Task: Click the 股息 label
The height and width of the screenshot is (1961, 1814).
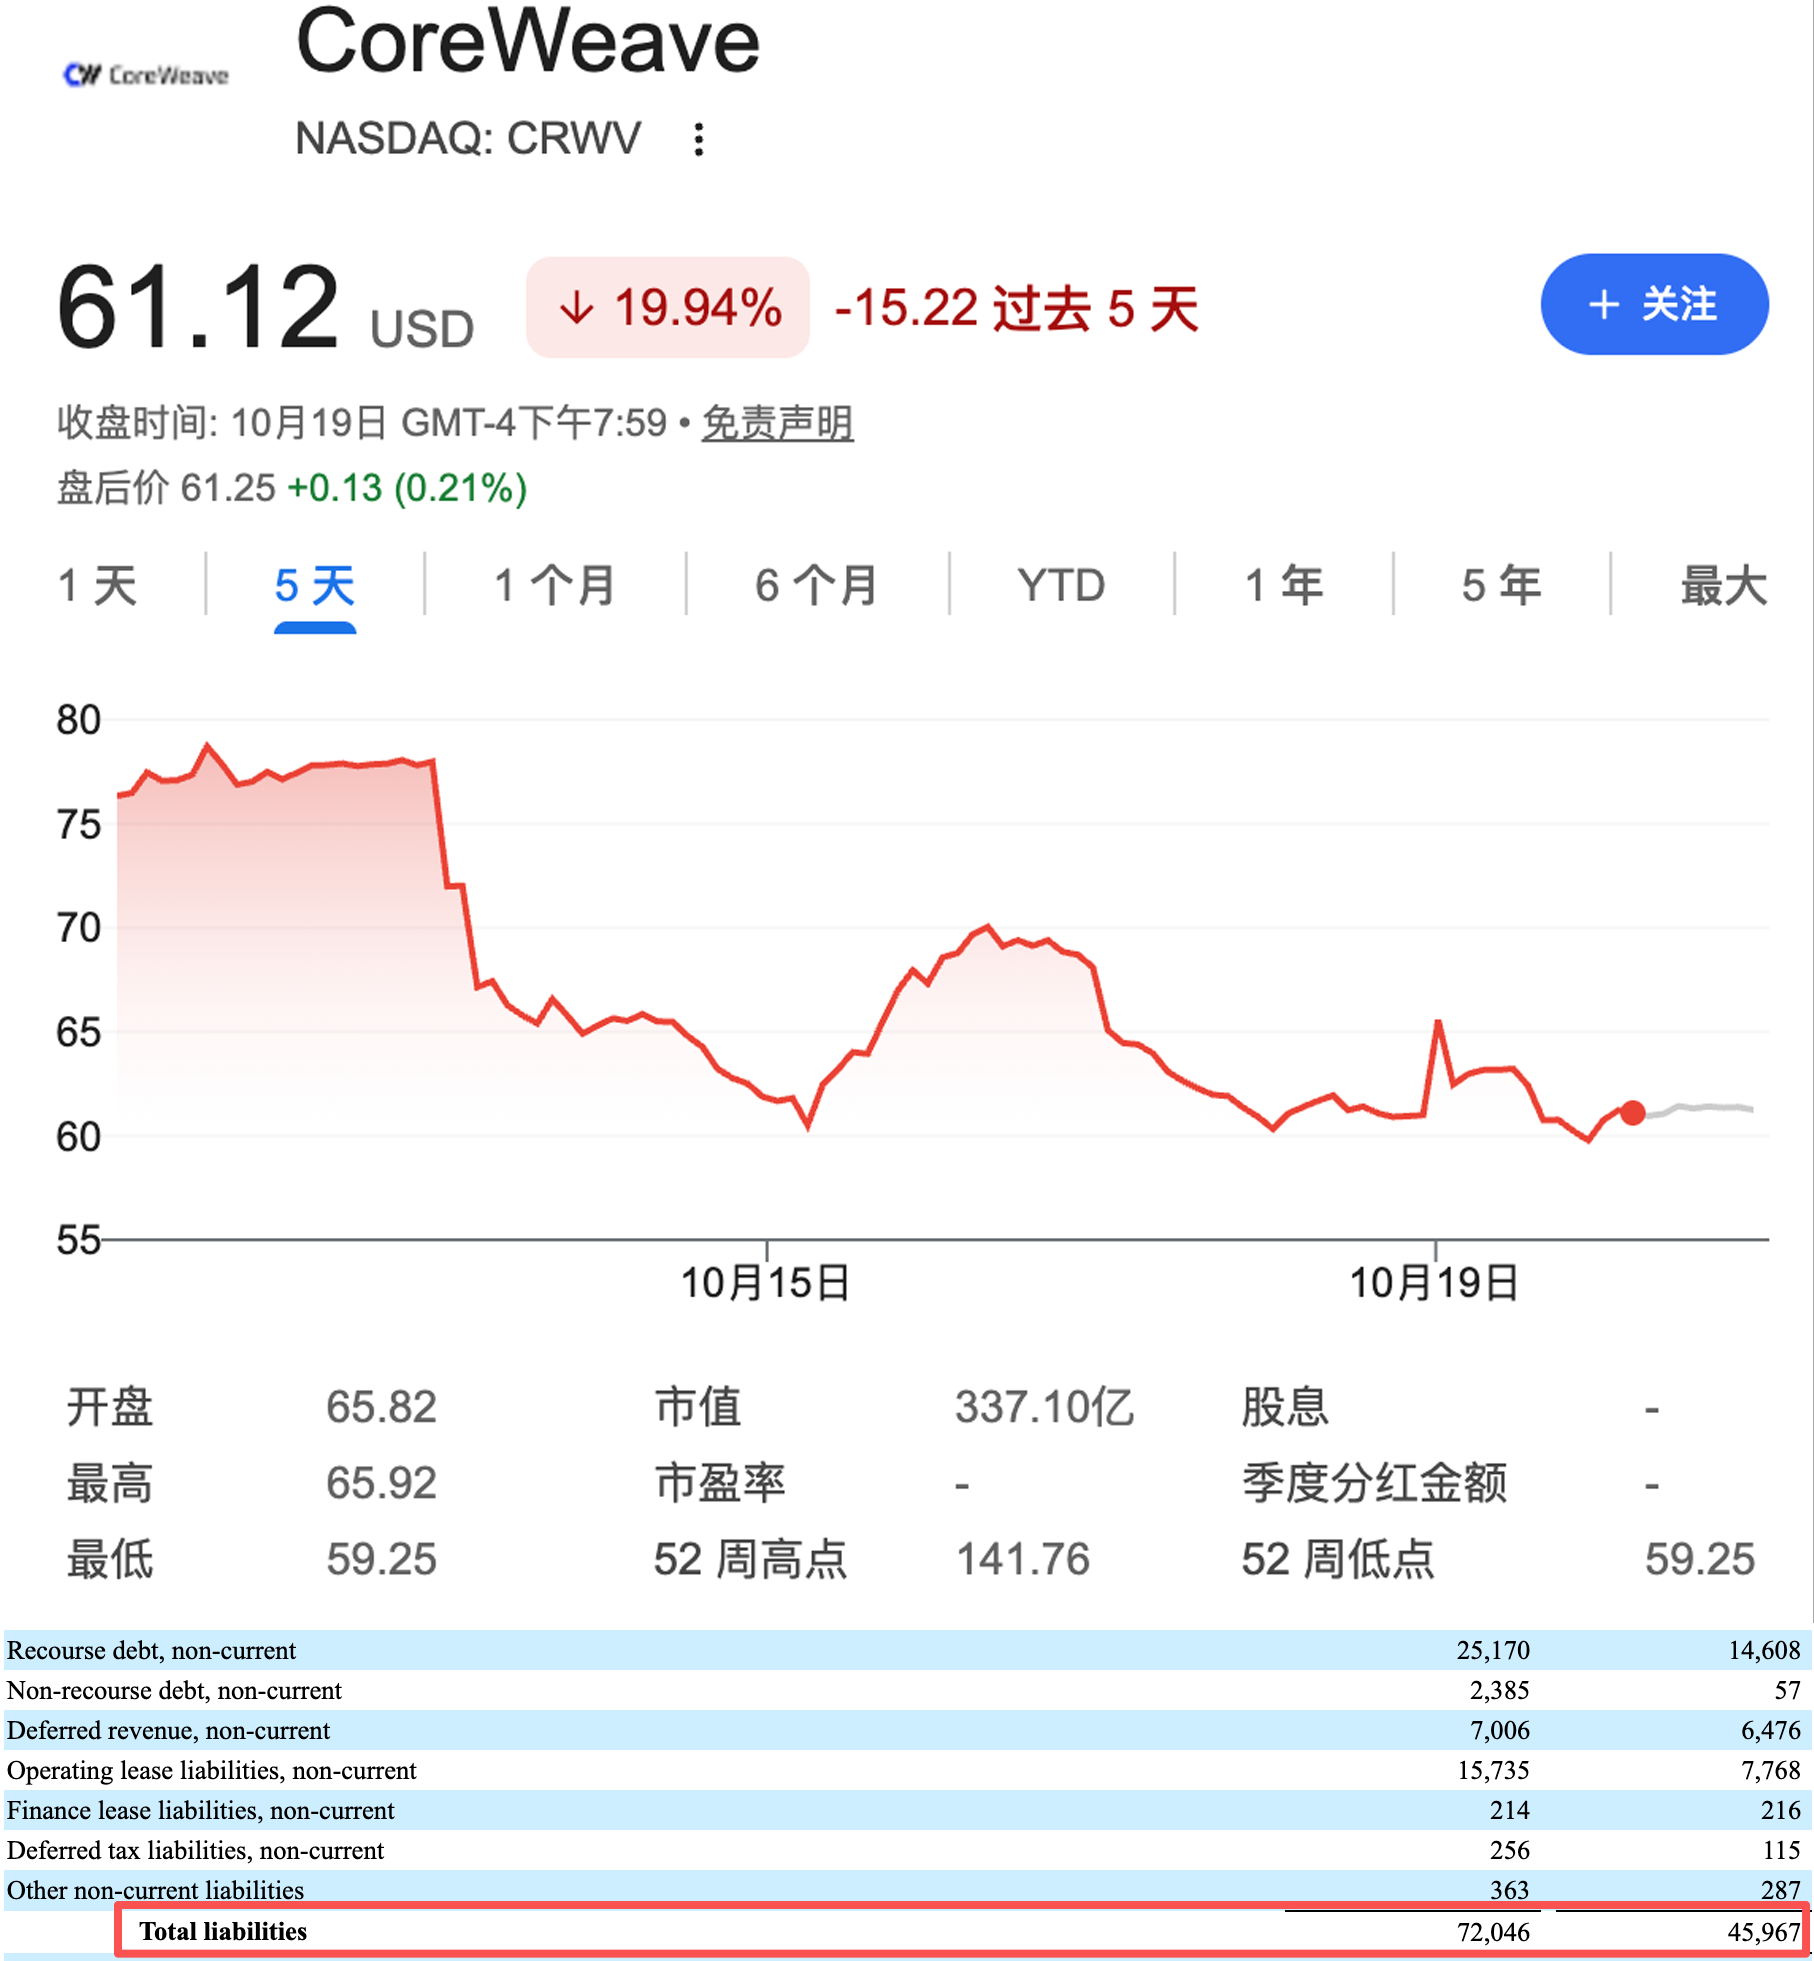Action: pos(1285,1407)
